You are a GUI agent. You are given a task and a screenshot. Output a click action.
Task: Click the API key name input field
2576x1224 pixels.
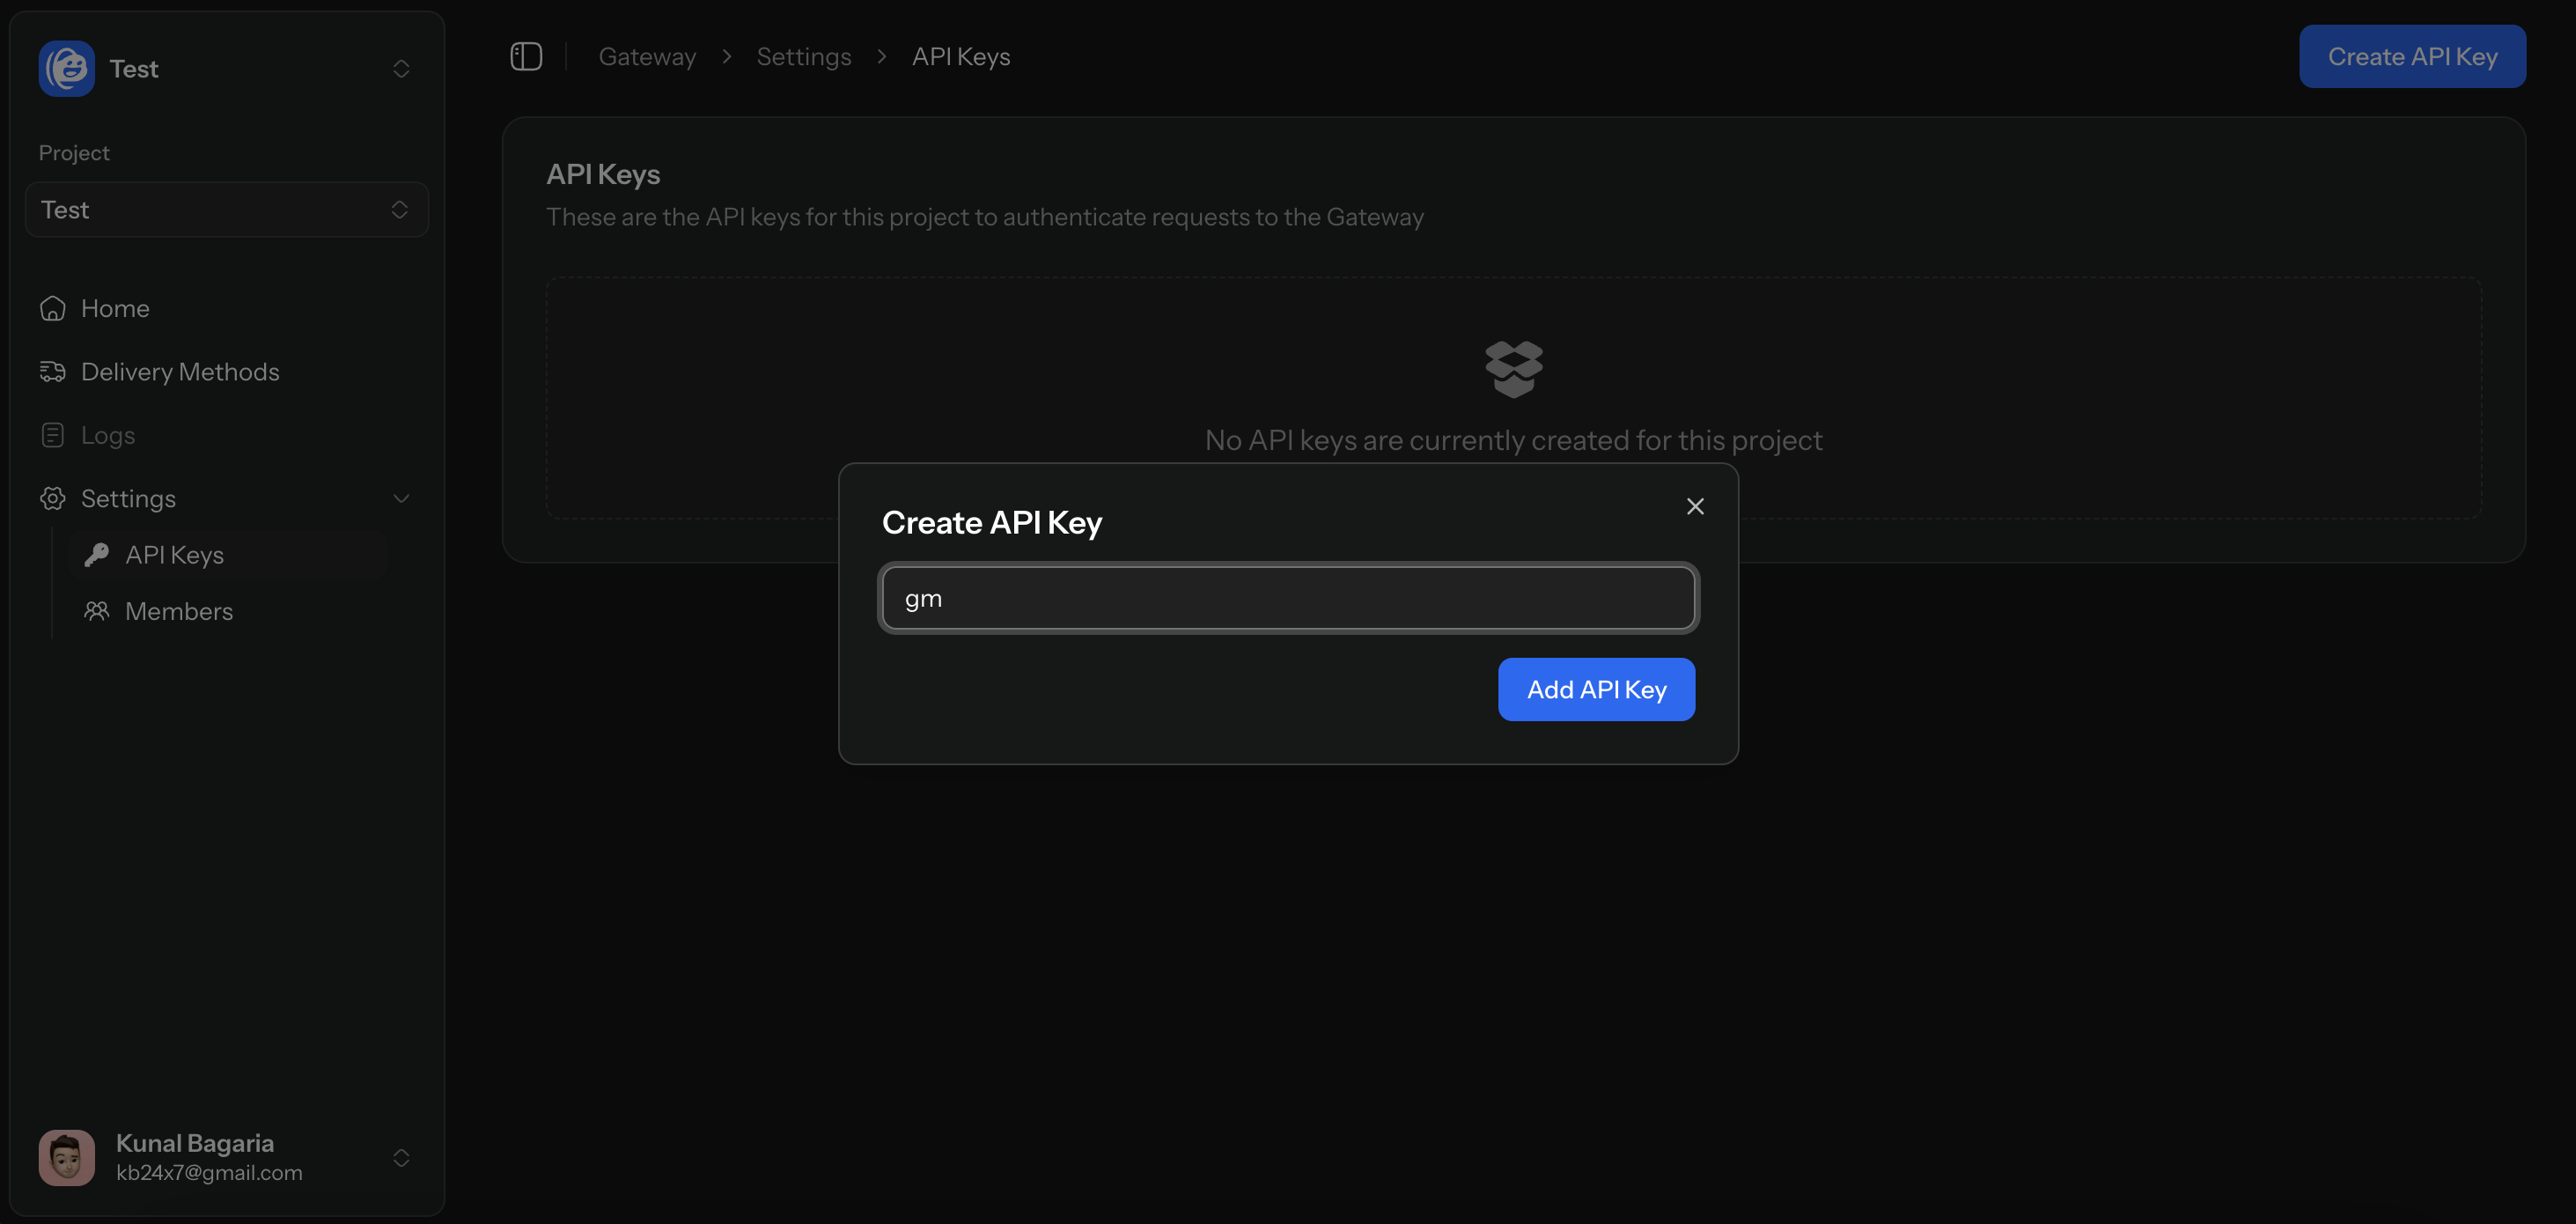(x=1288, y=598)
